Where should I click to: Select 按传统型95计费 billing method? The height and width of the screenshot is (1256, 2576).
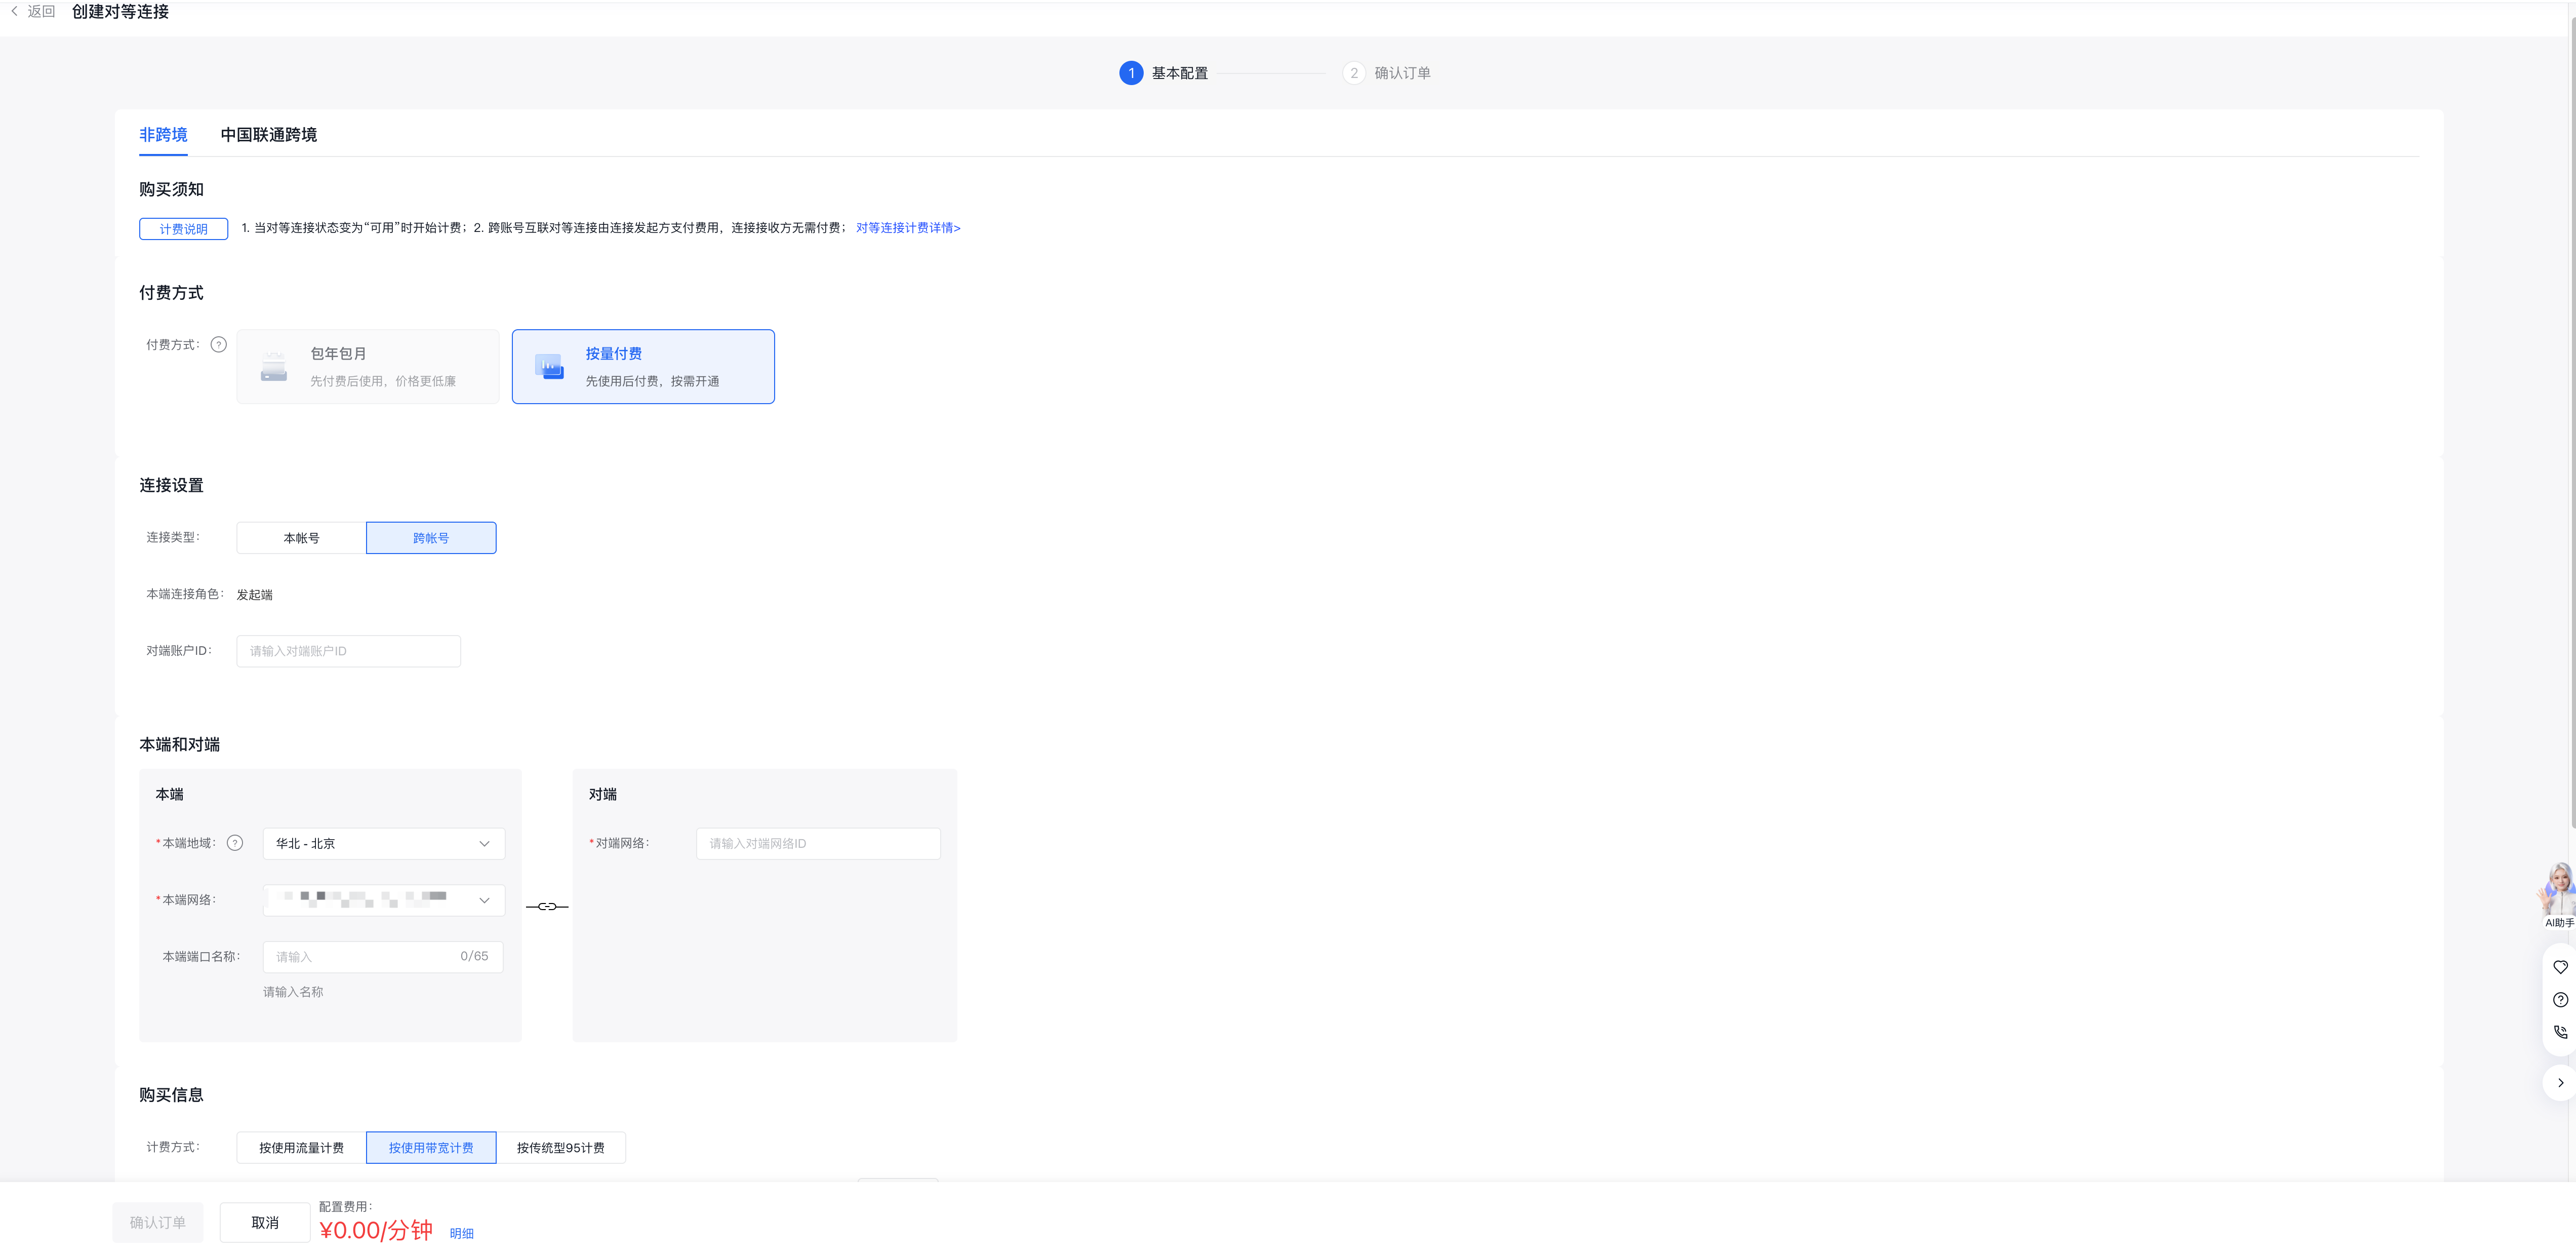561,1148
